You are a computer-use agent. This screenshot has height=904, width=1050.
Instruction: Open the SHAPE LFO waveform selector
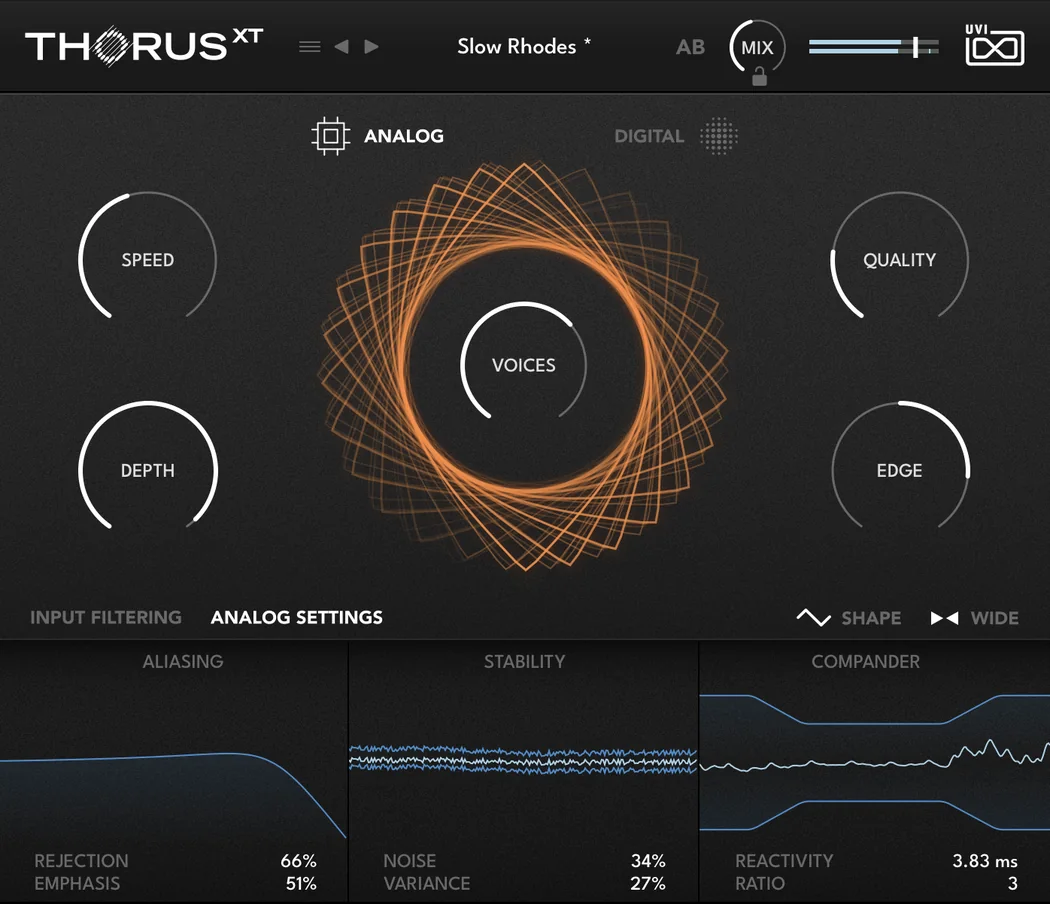pyautogui.click(x=871, y=618)
